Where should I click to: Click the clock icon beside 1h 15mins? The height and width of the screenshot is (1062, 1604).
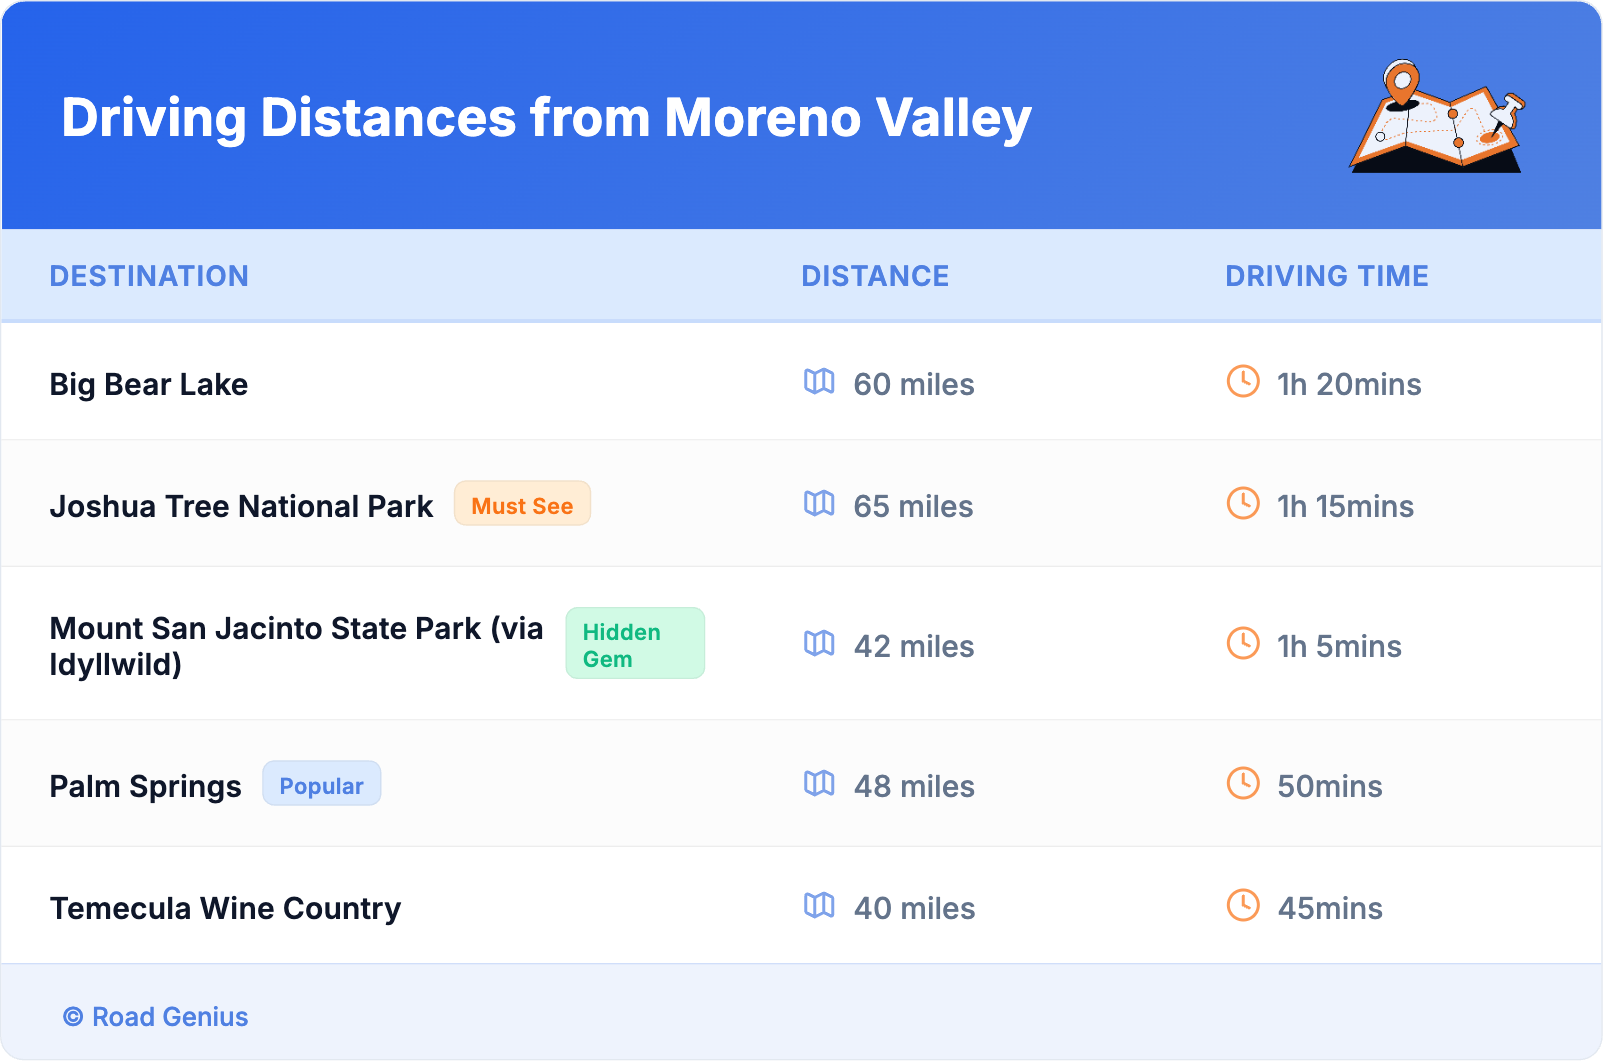[1243, 504]
